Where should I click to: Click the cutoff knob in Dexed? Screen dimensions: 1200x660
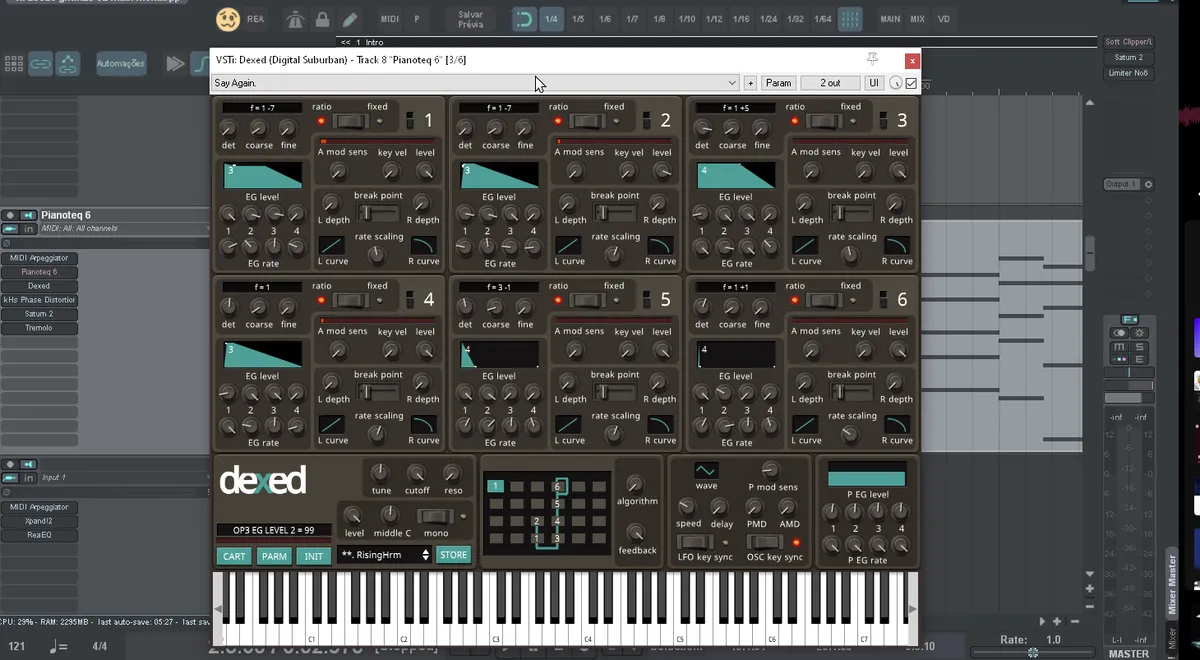coord(416,473)
